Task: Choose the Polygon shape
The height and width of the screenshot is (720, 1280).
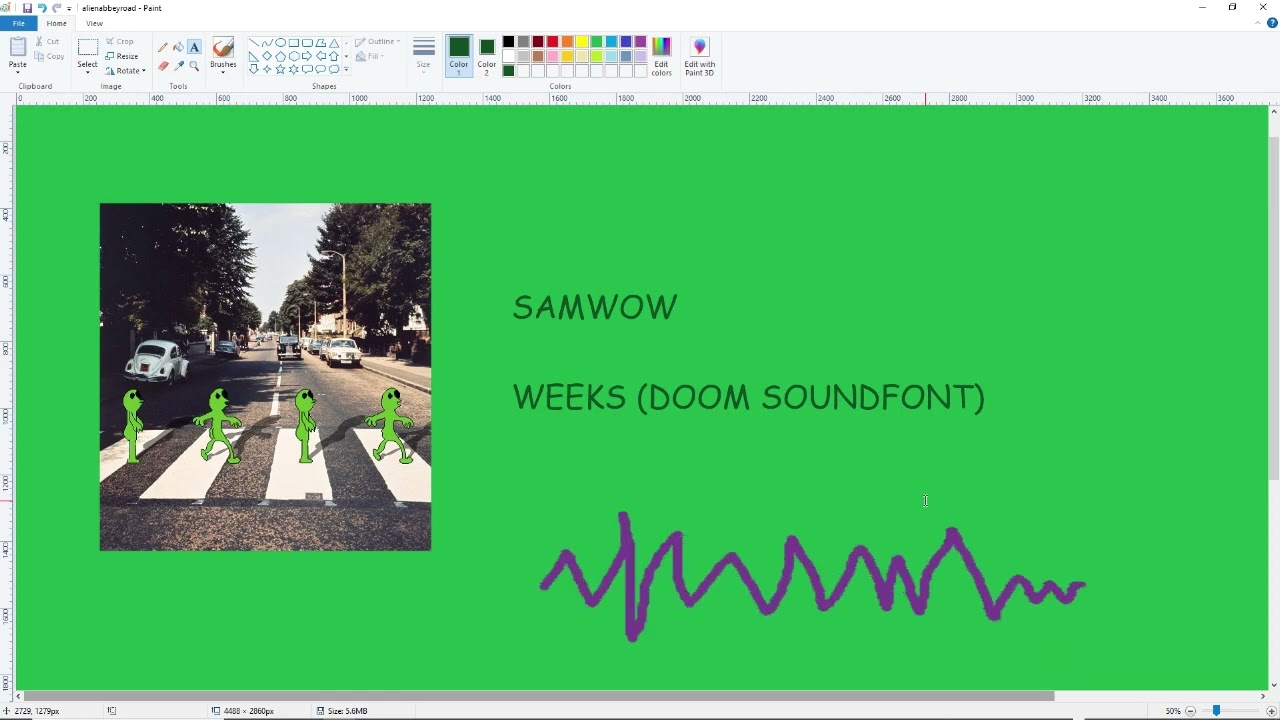Action: click(321, 43)
